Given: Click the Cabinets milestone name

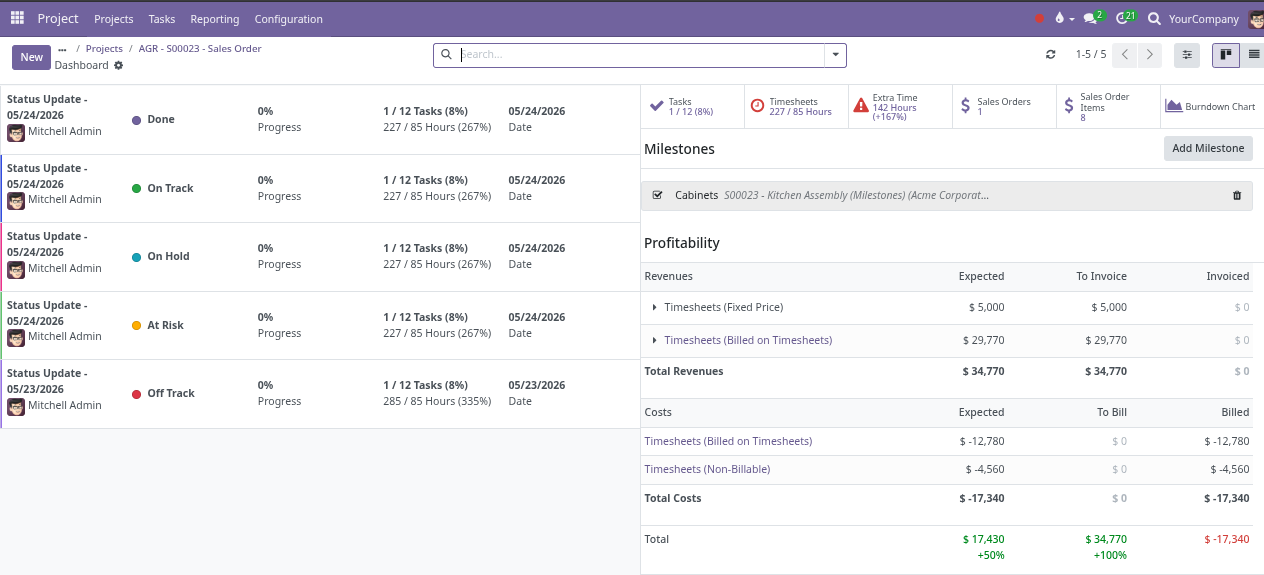Looking at the screenshot, I should click(x=696, y=195).
